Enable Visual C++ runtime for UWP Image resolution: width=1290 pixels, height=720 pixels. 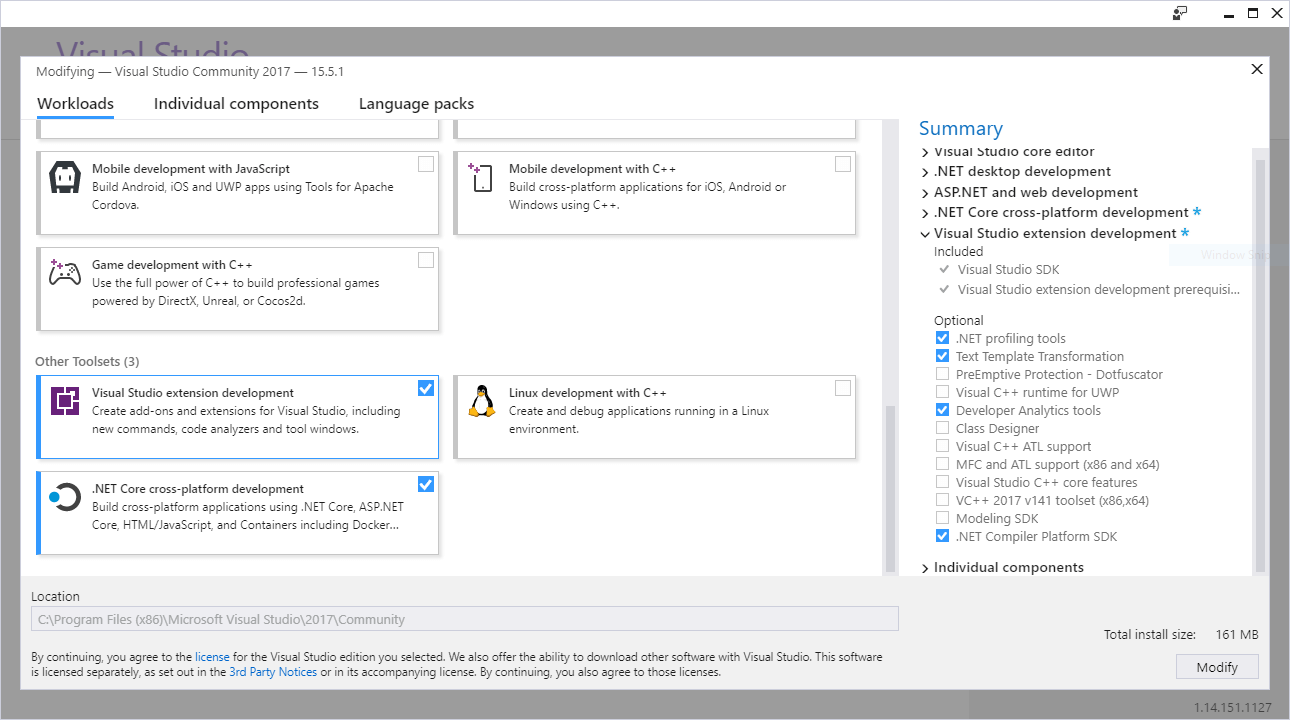coord(942,392)
